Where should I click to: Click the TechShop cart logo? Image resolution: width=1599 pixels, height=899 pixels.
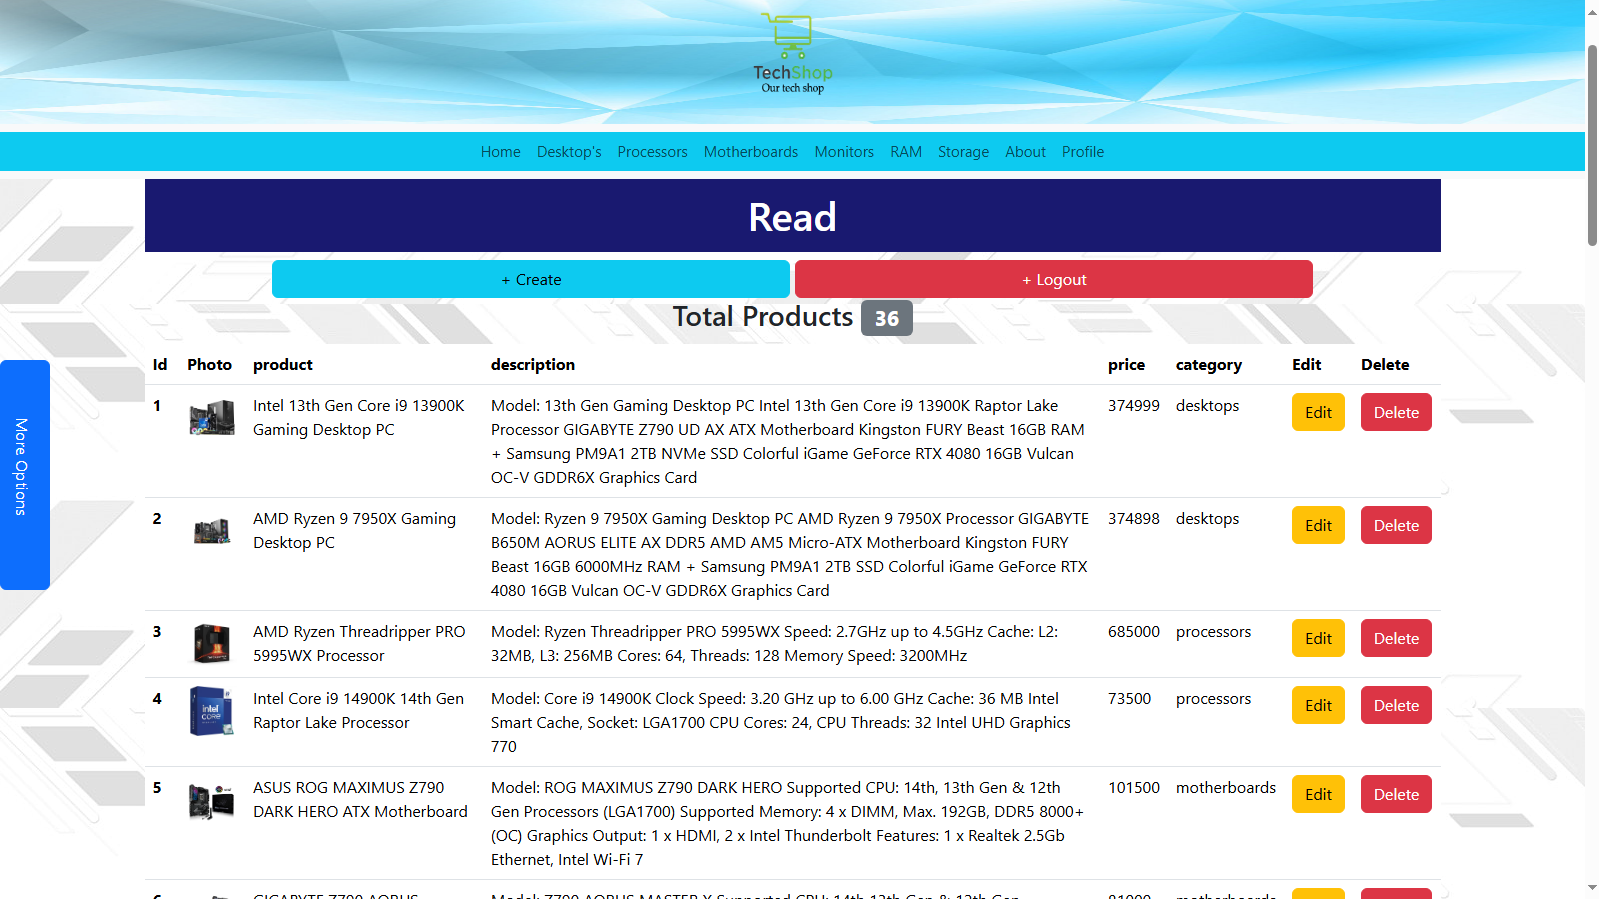(x=792, y=53)
